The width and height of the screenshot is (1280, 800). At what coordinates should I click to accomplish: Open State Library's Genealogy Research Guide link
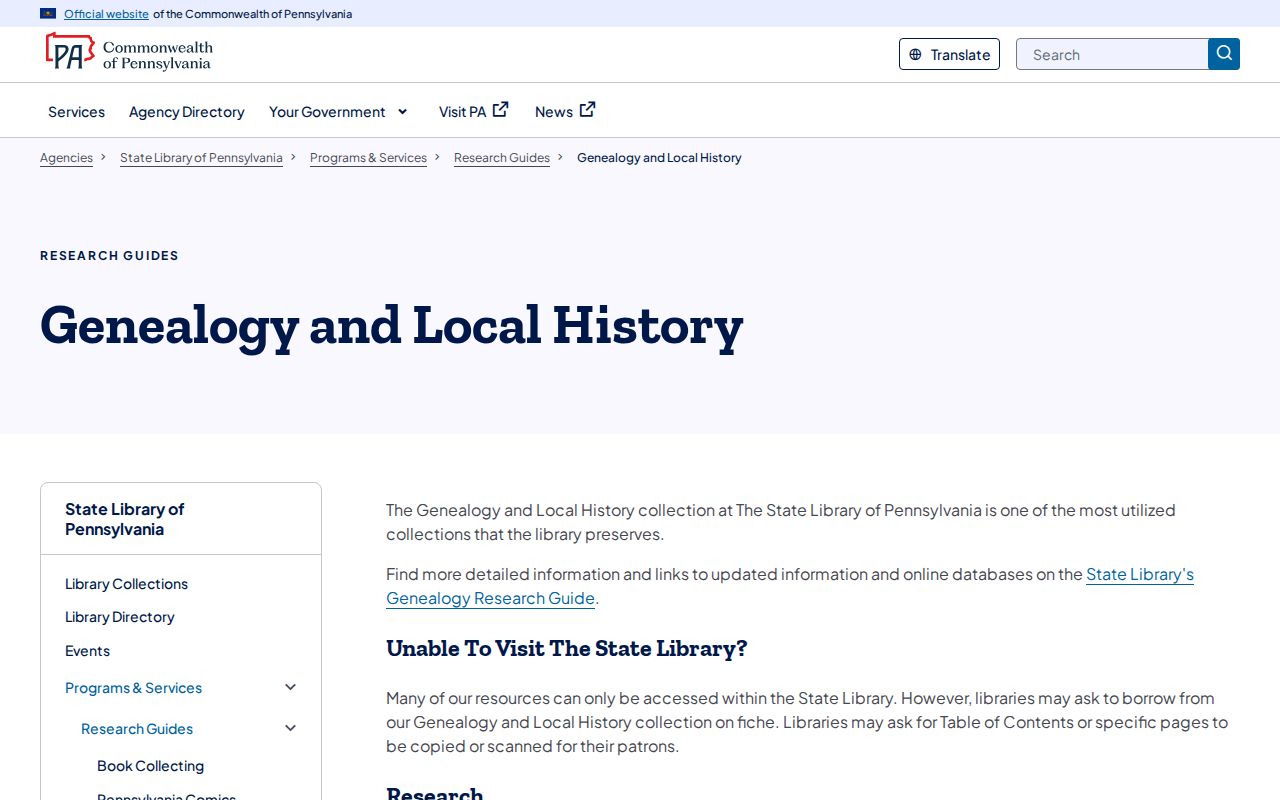click(x=790, y=586)
